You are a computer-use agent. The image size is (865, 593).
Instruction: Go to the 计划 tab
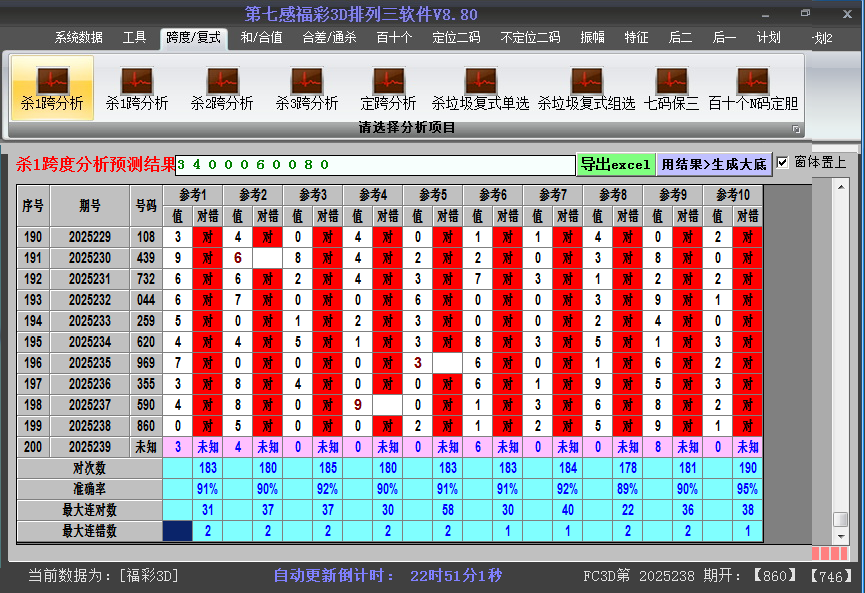(768, 38)
